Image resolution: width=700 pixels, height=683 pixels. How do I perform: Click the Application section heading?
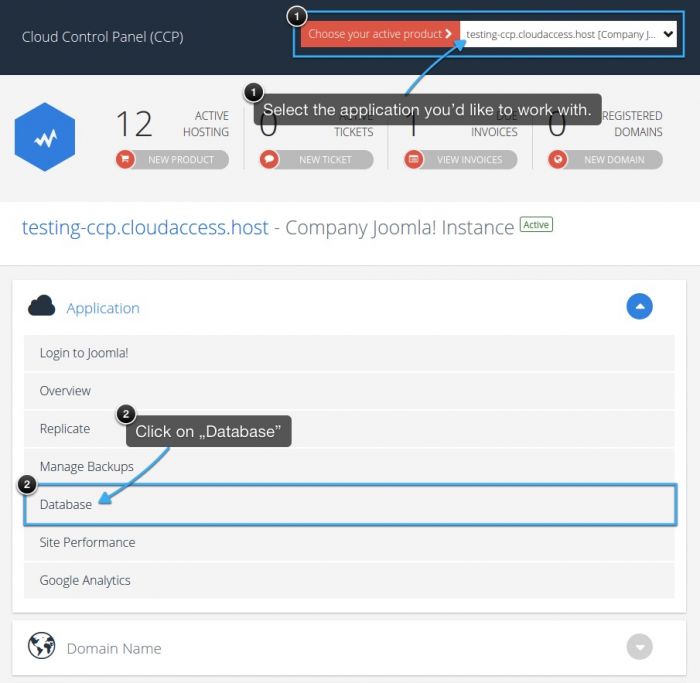(103, 308)
